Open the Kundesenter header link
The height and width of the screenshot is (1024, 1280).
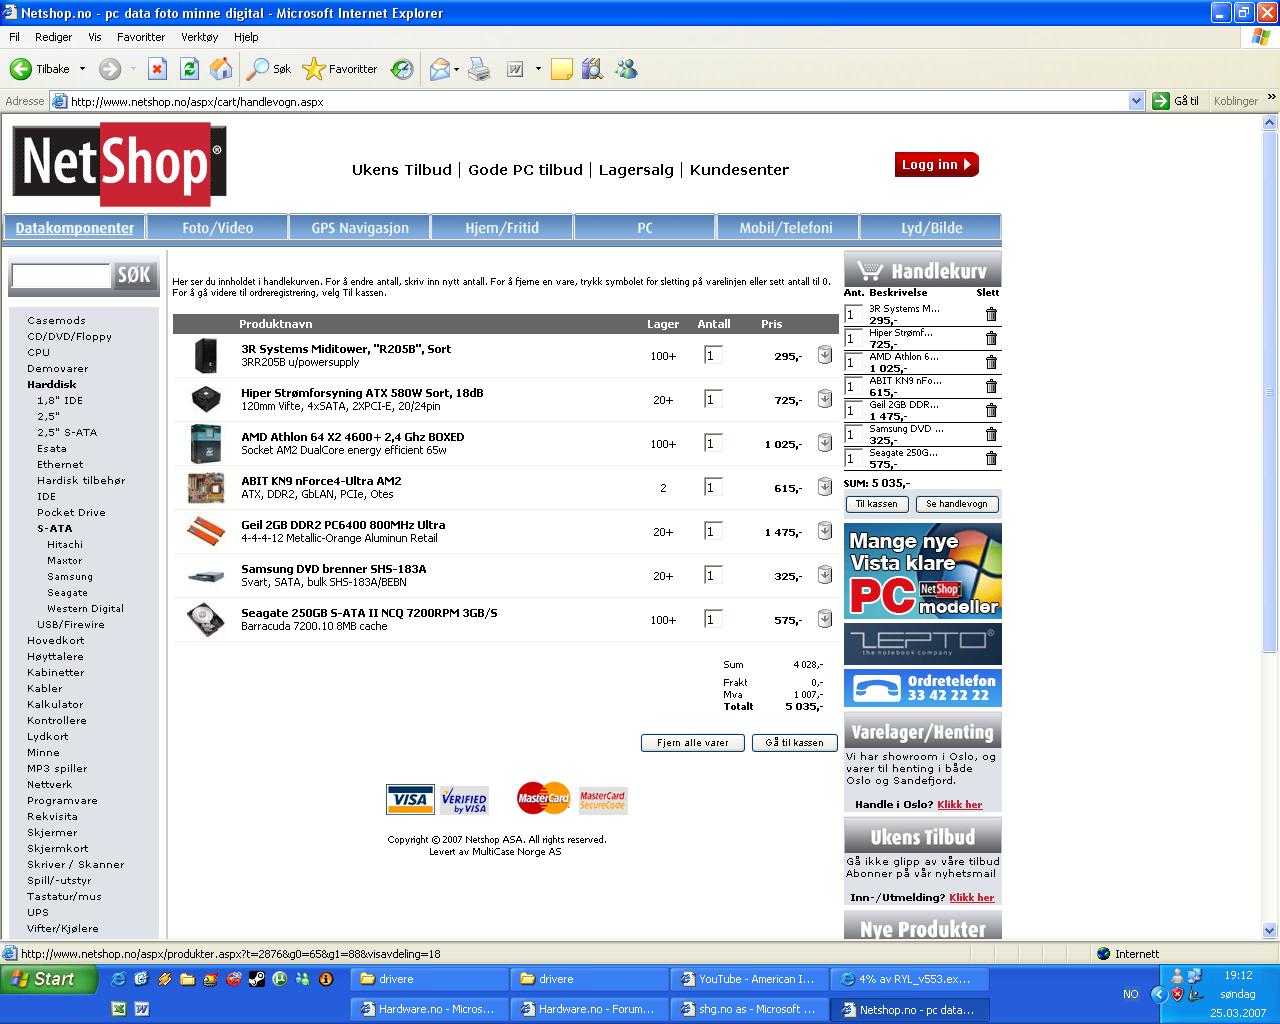tap(739, 170)
